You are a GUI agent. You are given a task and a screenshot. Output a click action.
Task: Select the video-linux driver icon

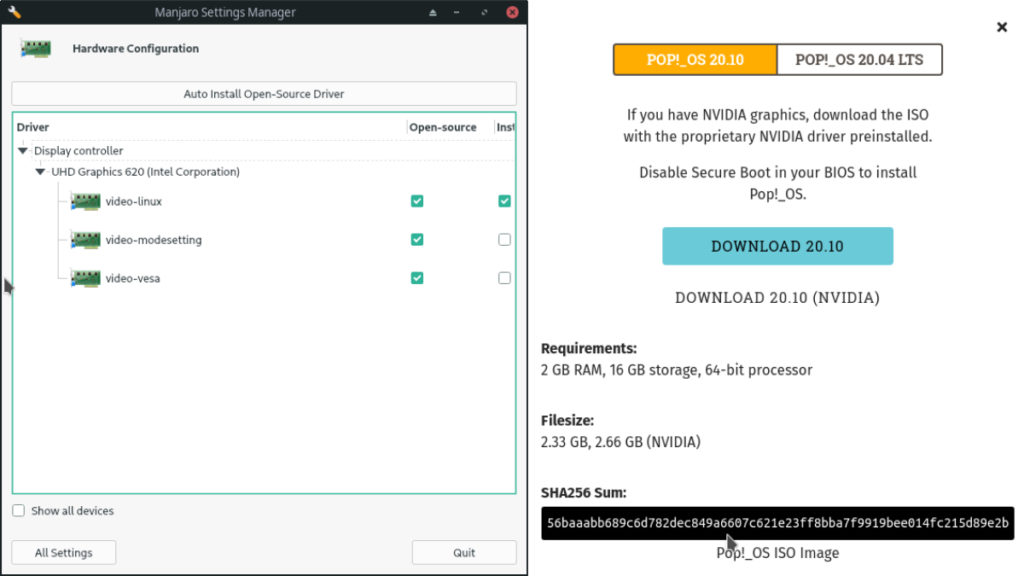pos(86,201)
